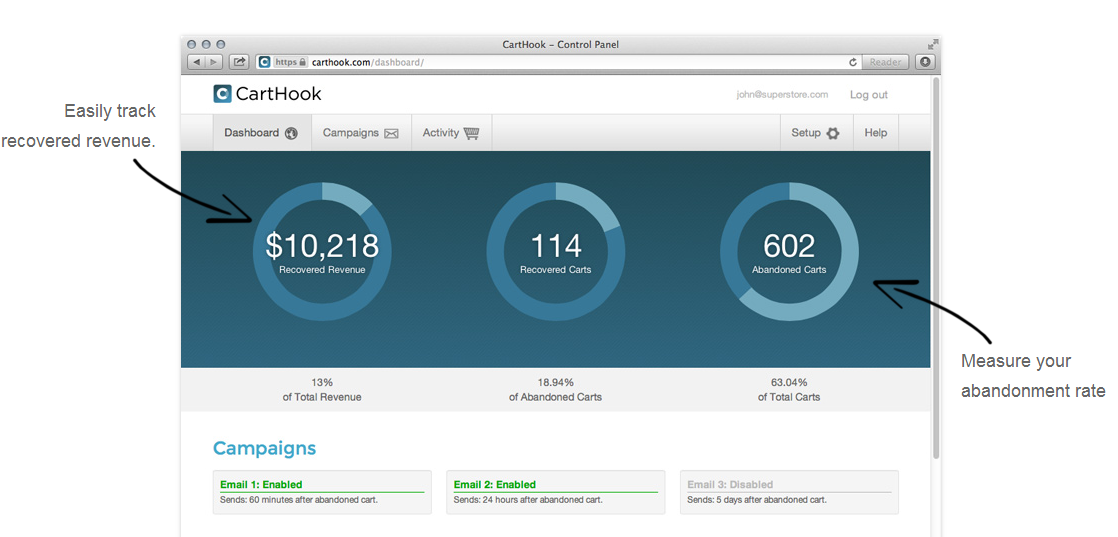Click the Campaigns section heading
Viewport: 1118px width, 537px height.
[265, 449]
